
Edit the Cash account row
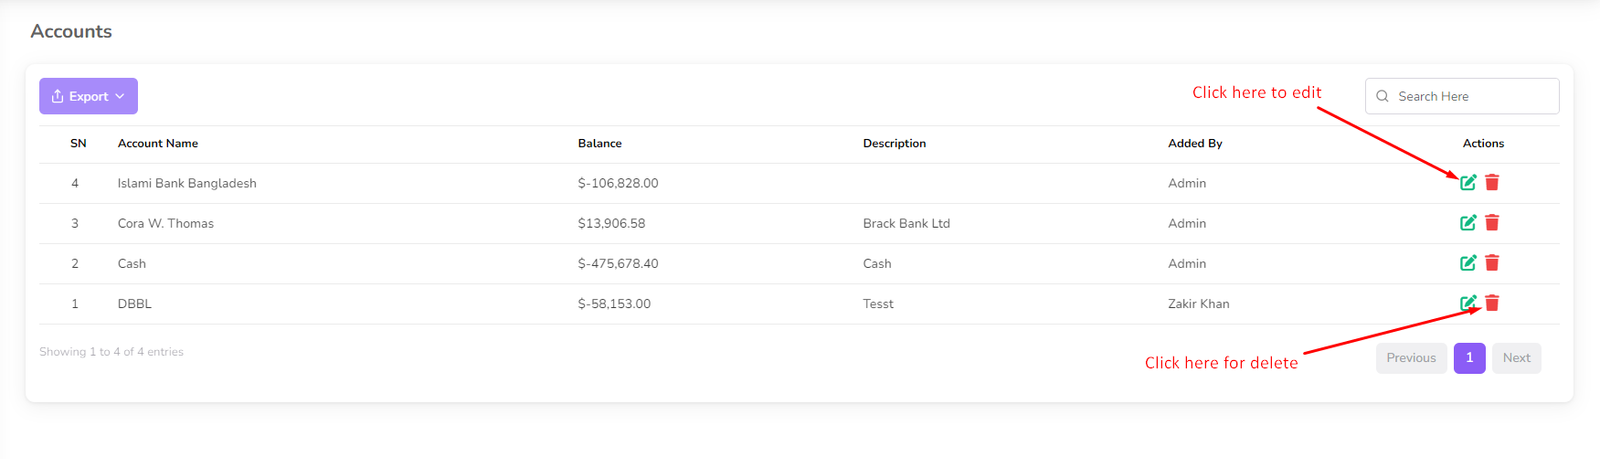point(1468,263)
